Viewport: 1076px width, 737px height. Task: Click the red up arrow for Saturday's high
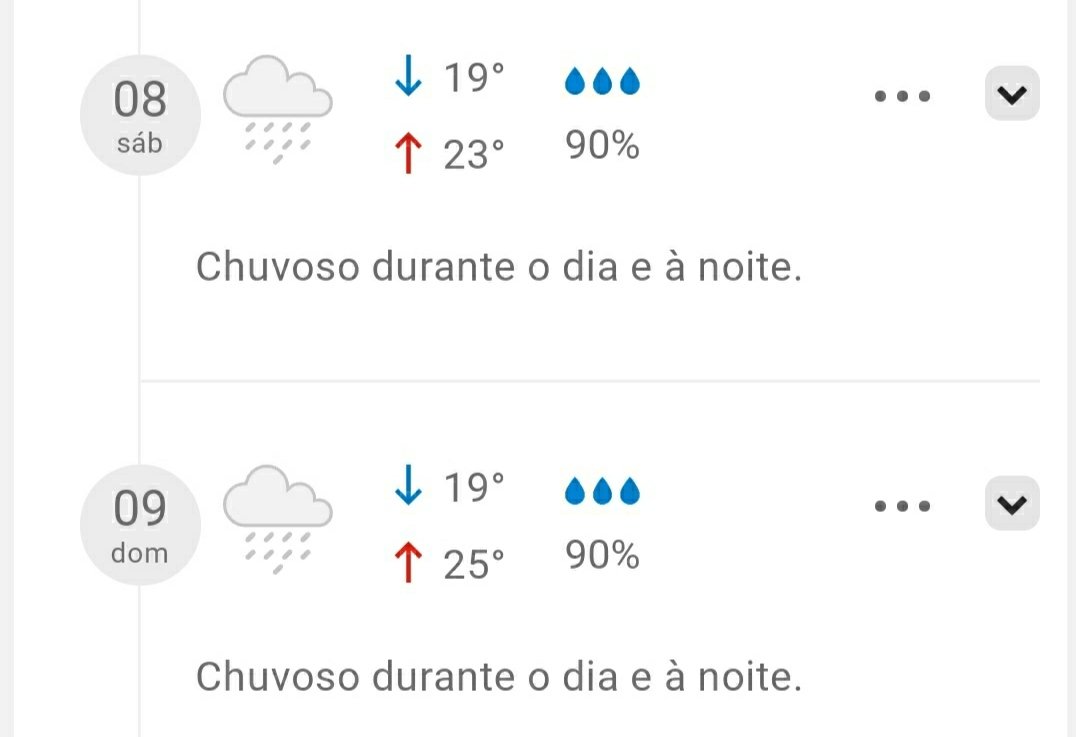tap(408, 155)
